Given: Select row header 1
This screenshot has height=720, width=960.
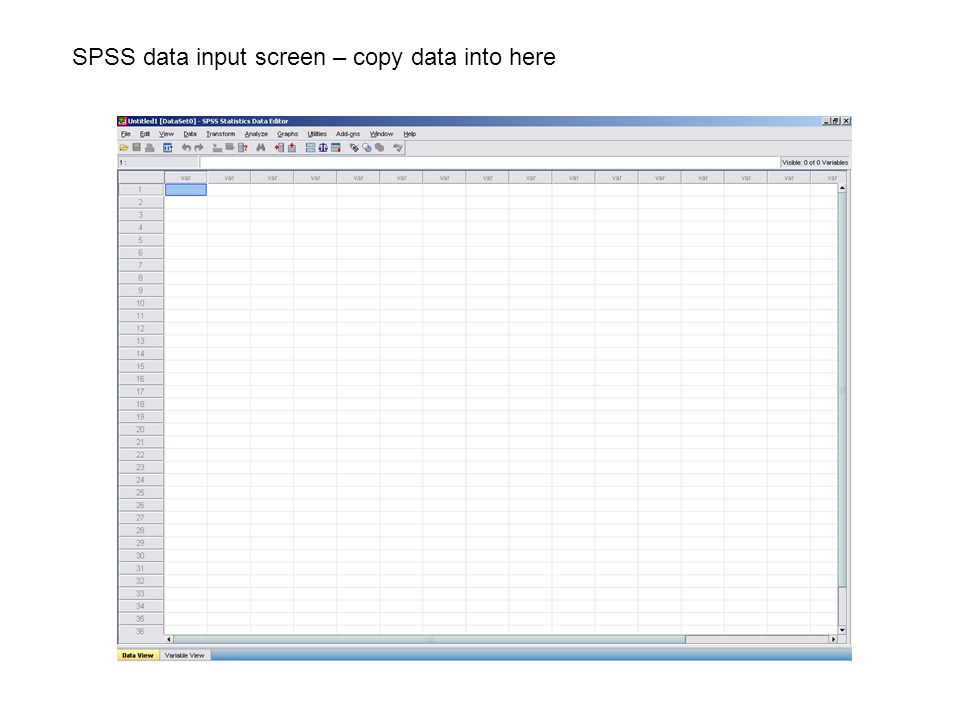Looking at the screenshot, I should click(x=140, y=190).
